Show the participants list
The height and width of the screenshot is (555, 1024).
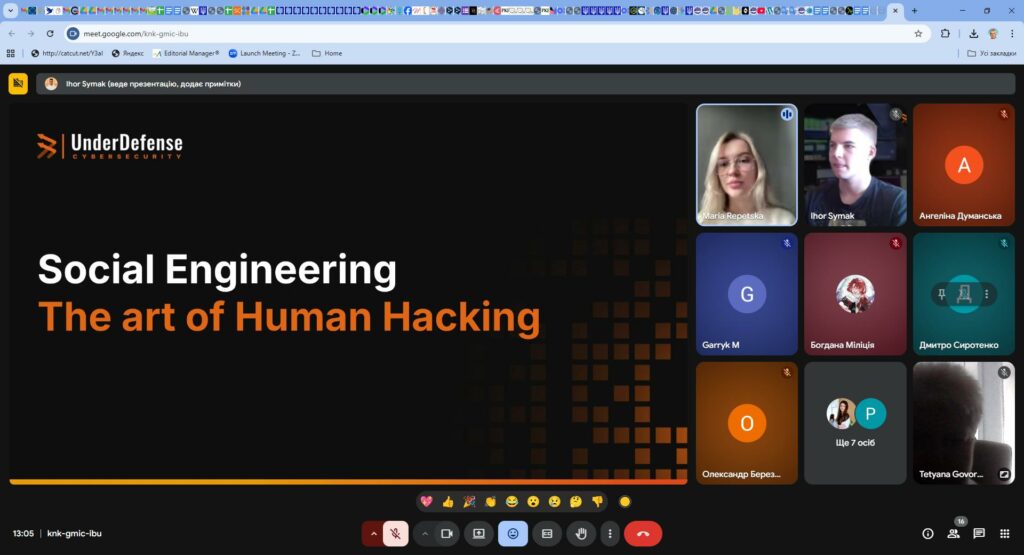tap(953, 534)
